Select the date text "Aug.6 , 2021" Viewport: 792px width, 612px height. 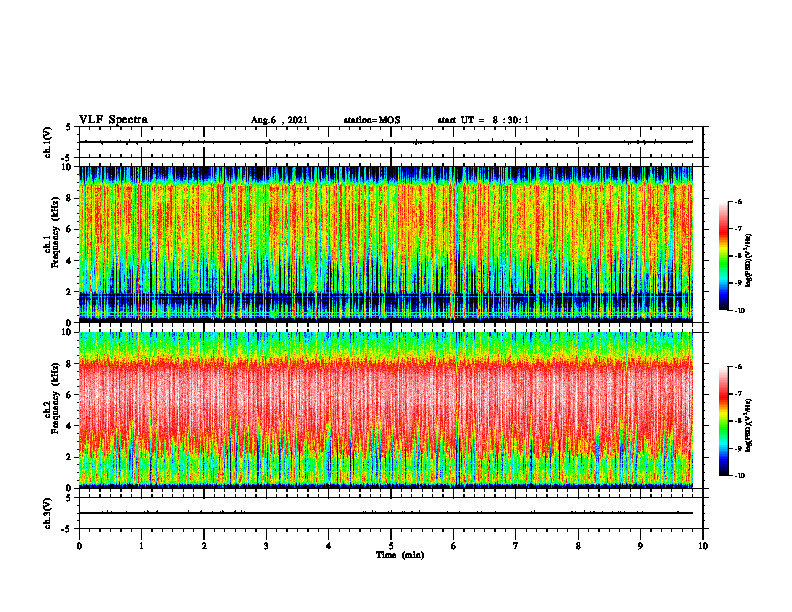(279, 120)
